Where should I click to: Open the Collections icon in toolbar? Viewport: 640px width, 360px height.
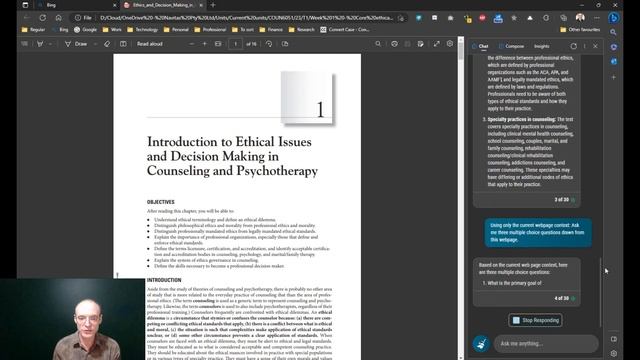563,18
